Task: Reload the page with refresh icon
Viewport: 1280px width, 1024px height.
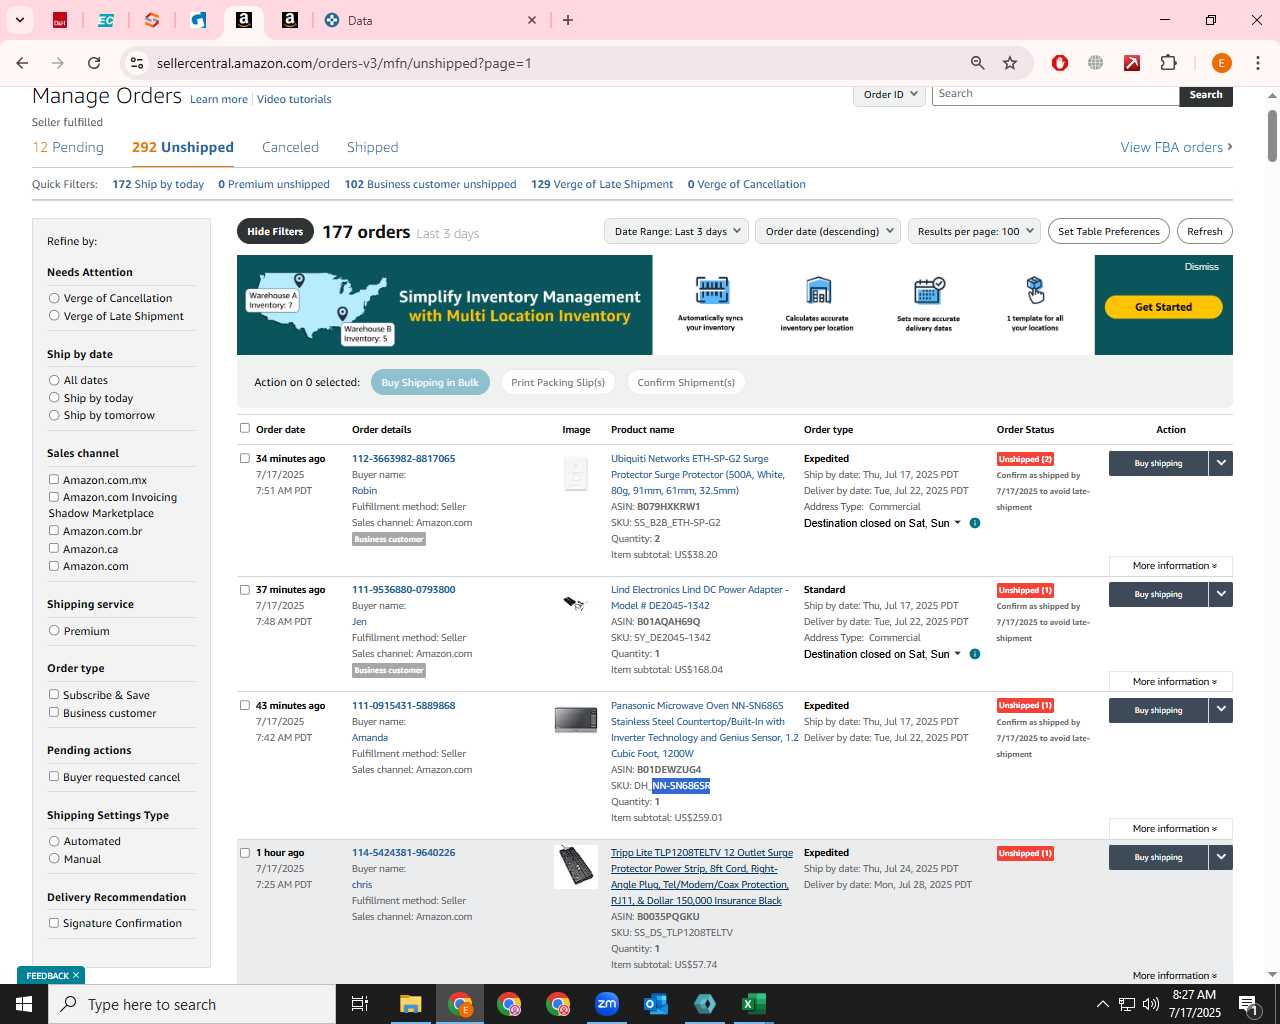Action: (x=94, y=63)
